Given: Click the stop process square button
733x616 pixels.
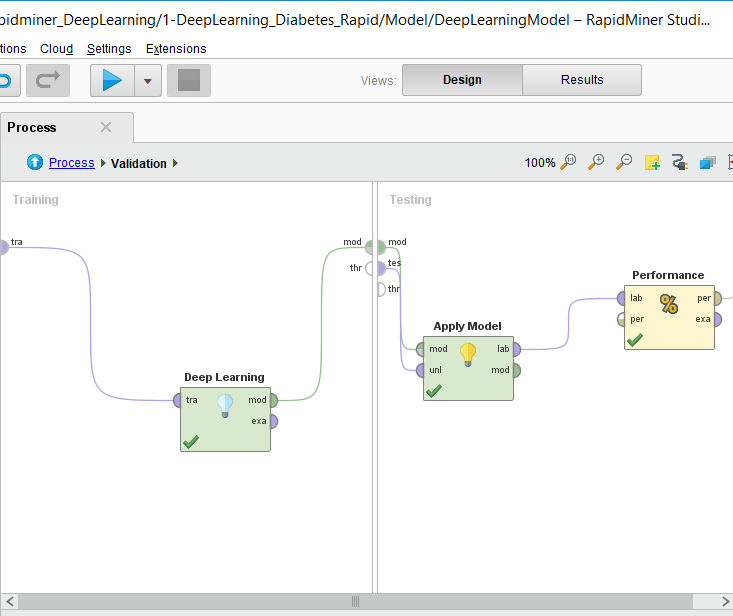Looking at the screenshot, I should coord(189,81).
